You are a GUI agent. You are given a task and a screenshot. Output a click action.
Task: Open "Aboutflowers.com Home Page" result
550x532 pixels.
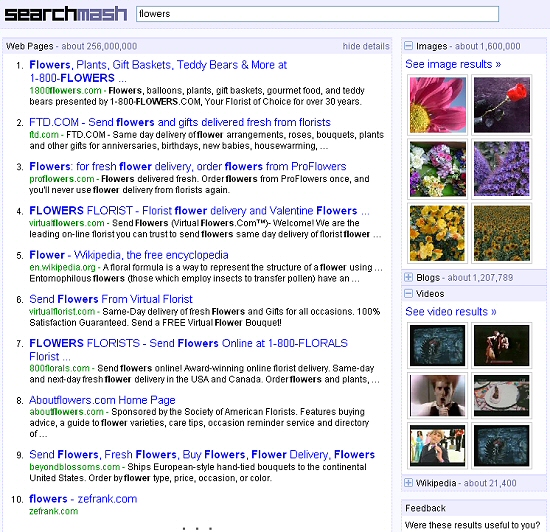click(x=102, y=400)
